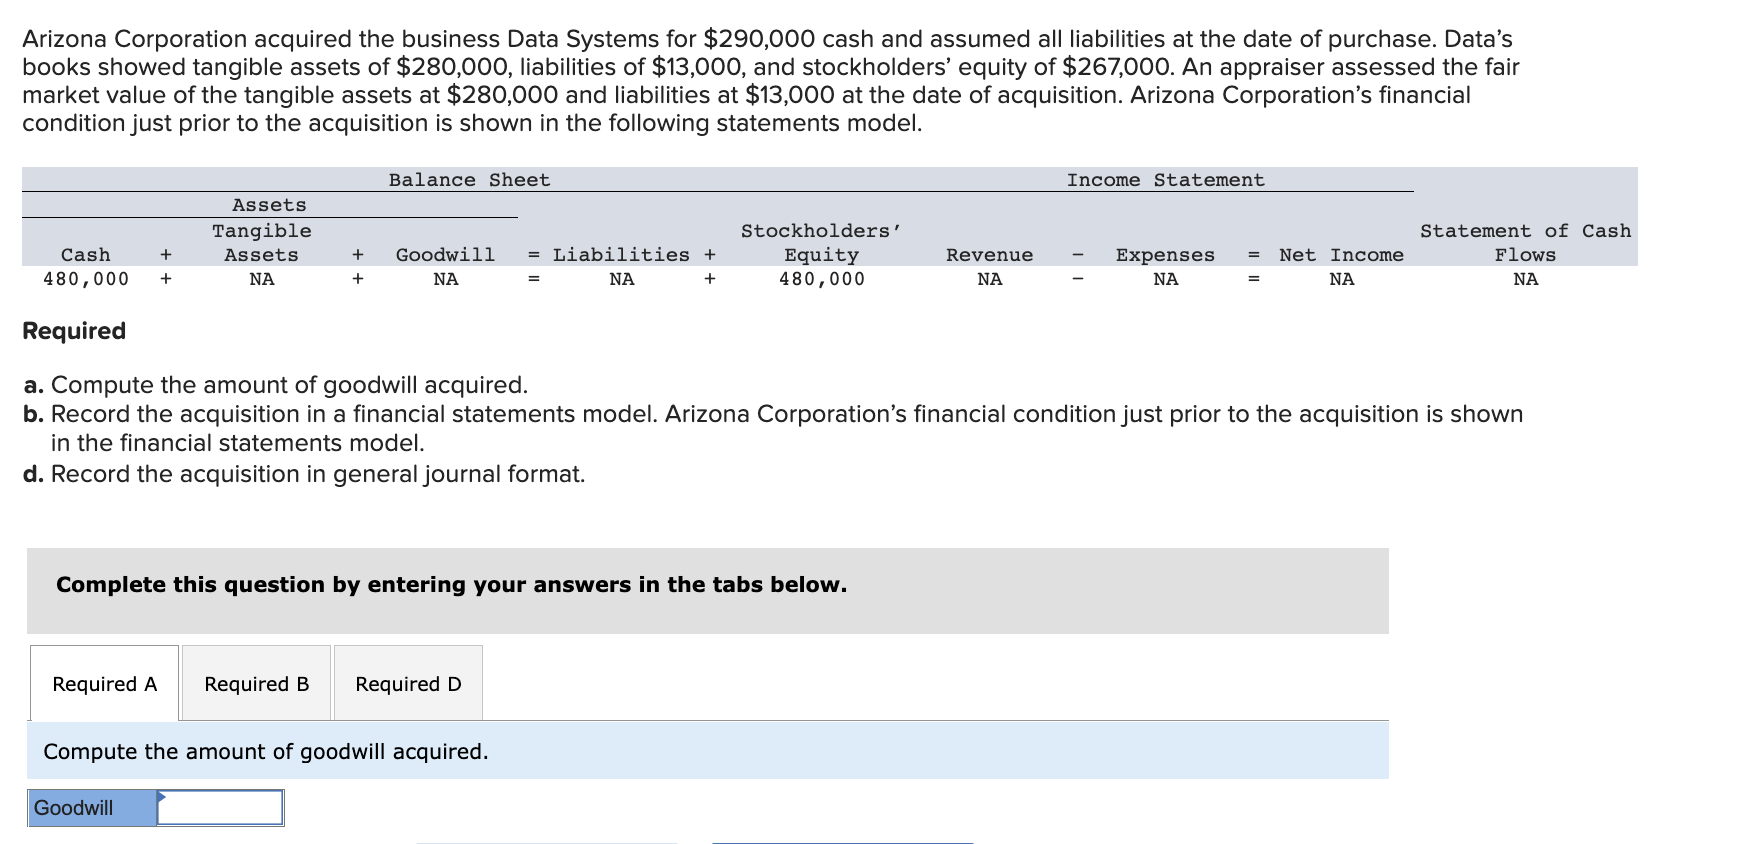Viewport: 1742px width, 844px height.
Task: Click the Stockholders' Equity column header
Action: click(821, 243)
